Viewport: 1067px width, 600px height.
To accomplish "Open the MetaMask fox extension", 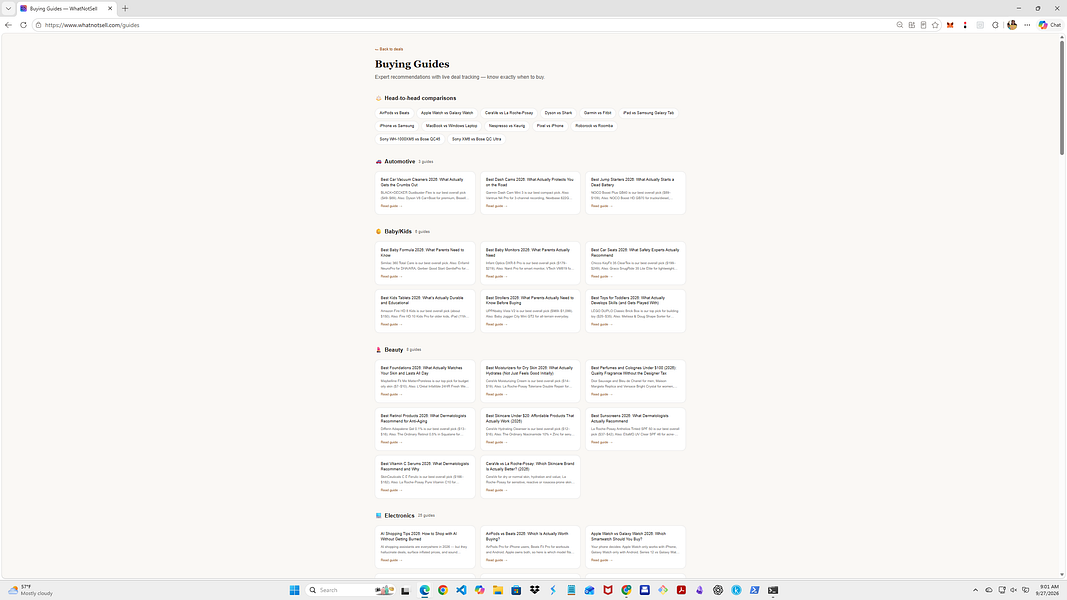I will coord(950,25).
